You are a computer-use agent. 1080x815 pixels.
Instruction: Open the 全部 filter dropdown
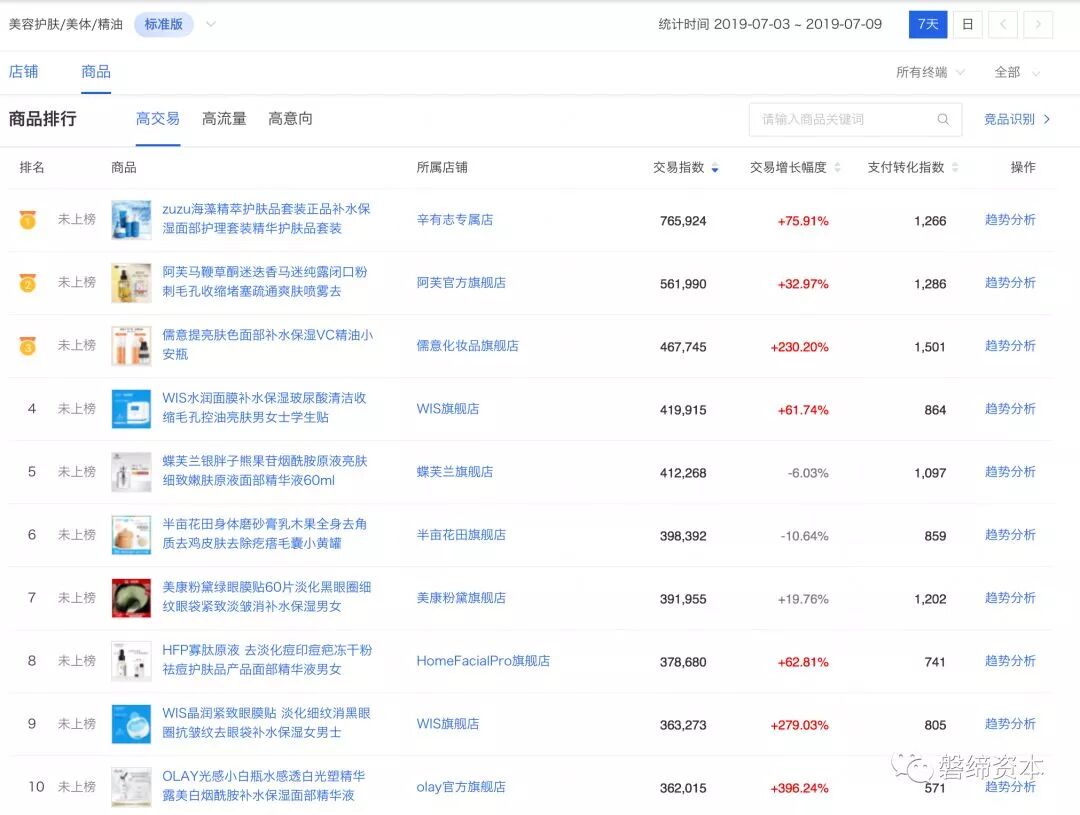pyautogui.click(x=1017, y=72)
